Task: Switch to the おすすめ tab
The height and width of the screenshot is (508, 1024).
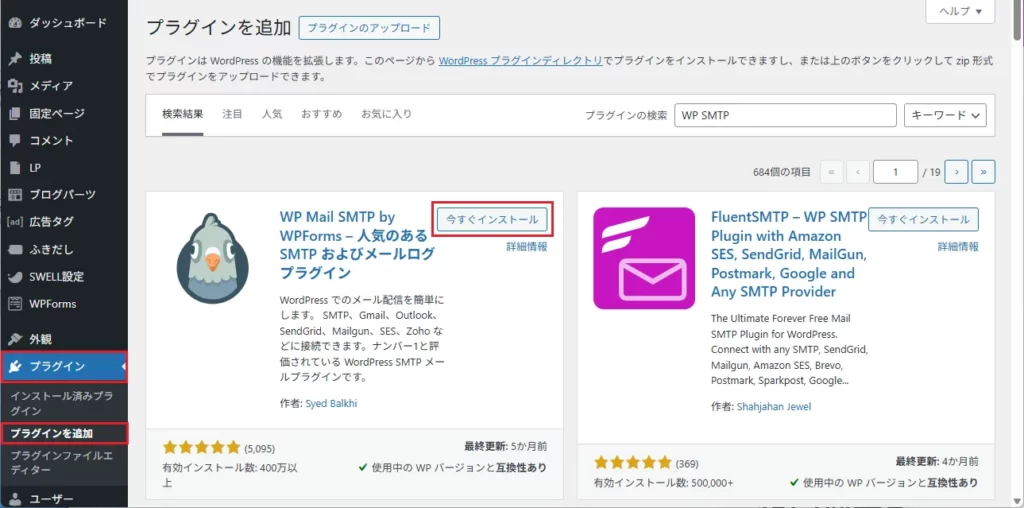Action: [321, 114]
